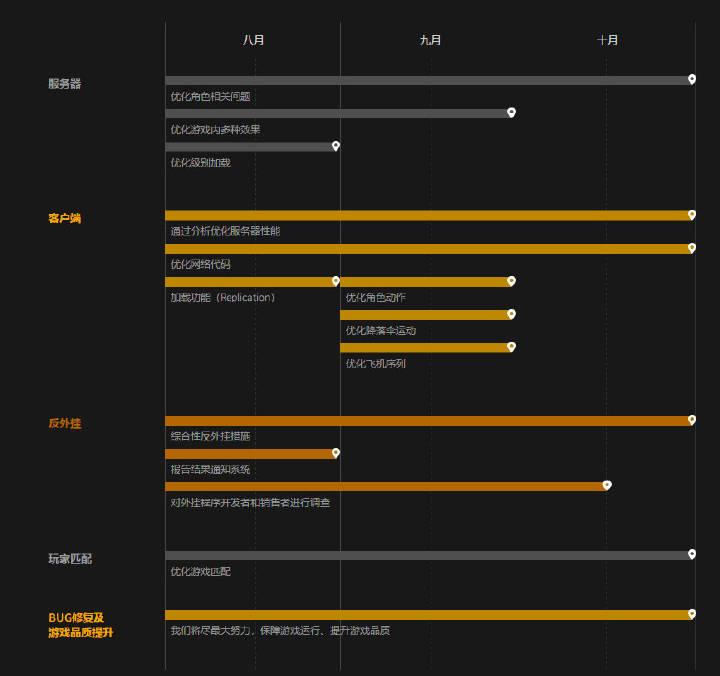Click the text 优化网络代码
This screenshot has height=676, width=720.
point(201,264)
